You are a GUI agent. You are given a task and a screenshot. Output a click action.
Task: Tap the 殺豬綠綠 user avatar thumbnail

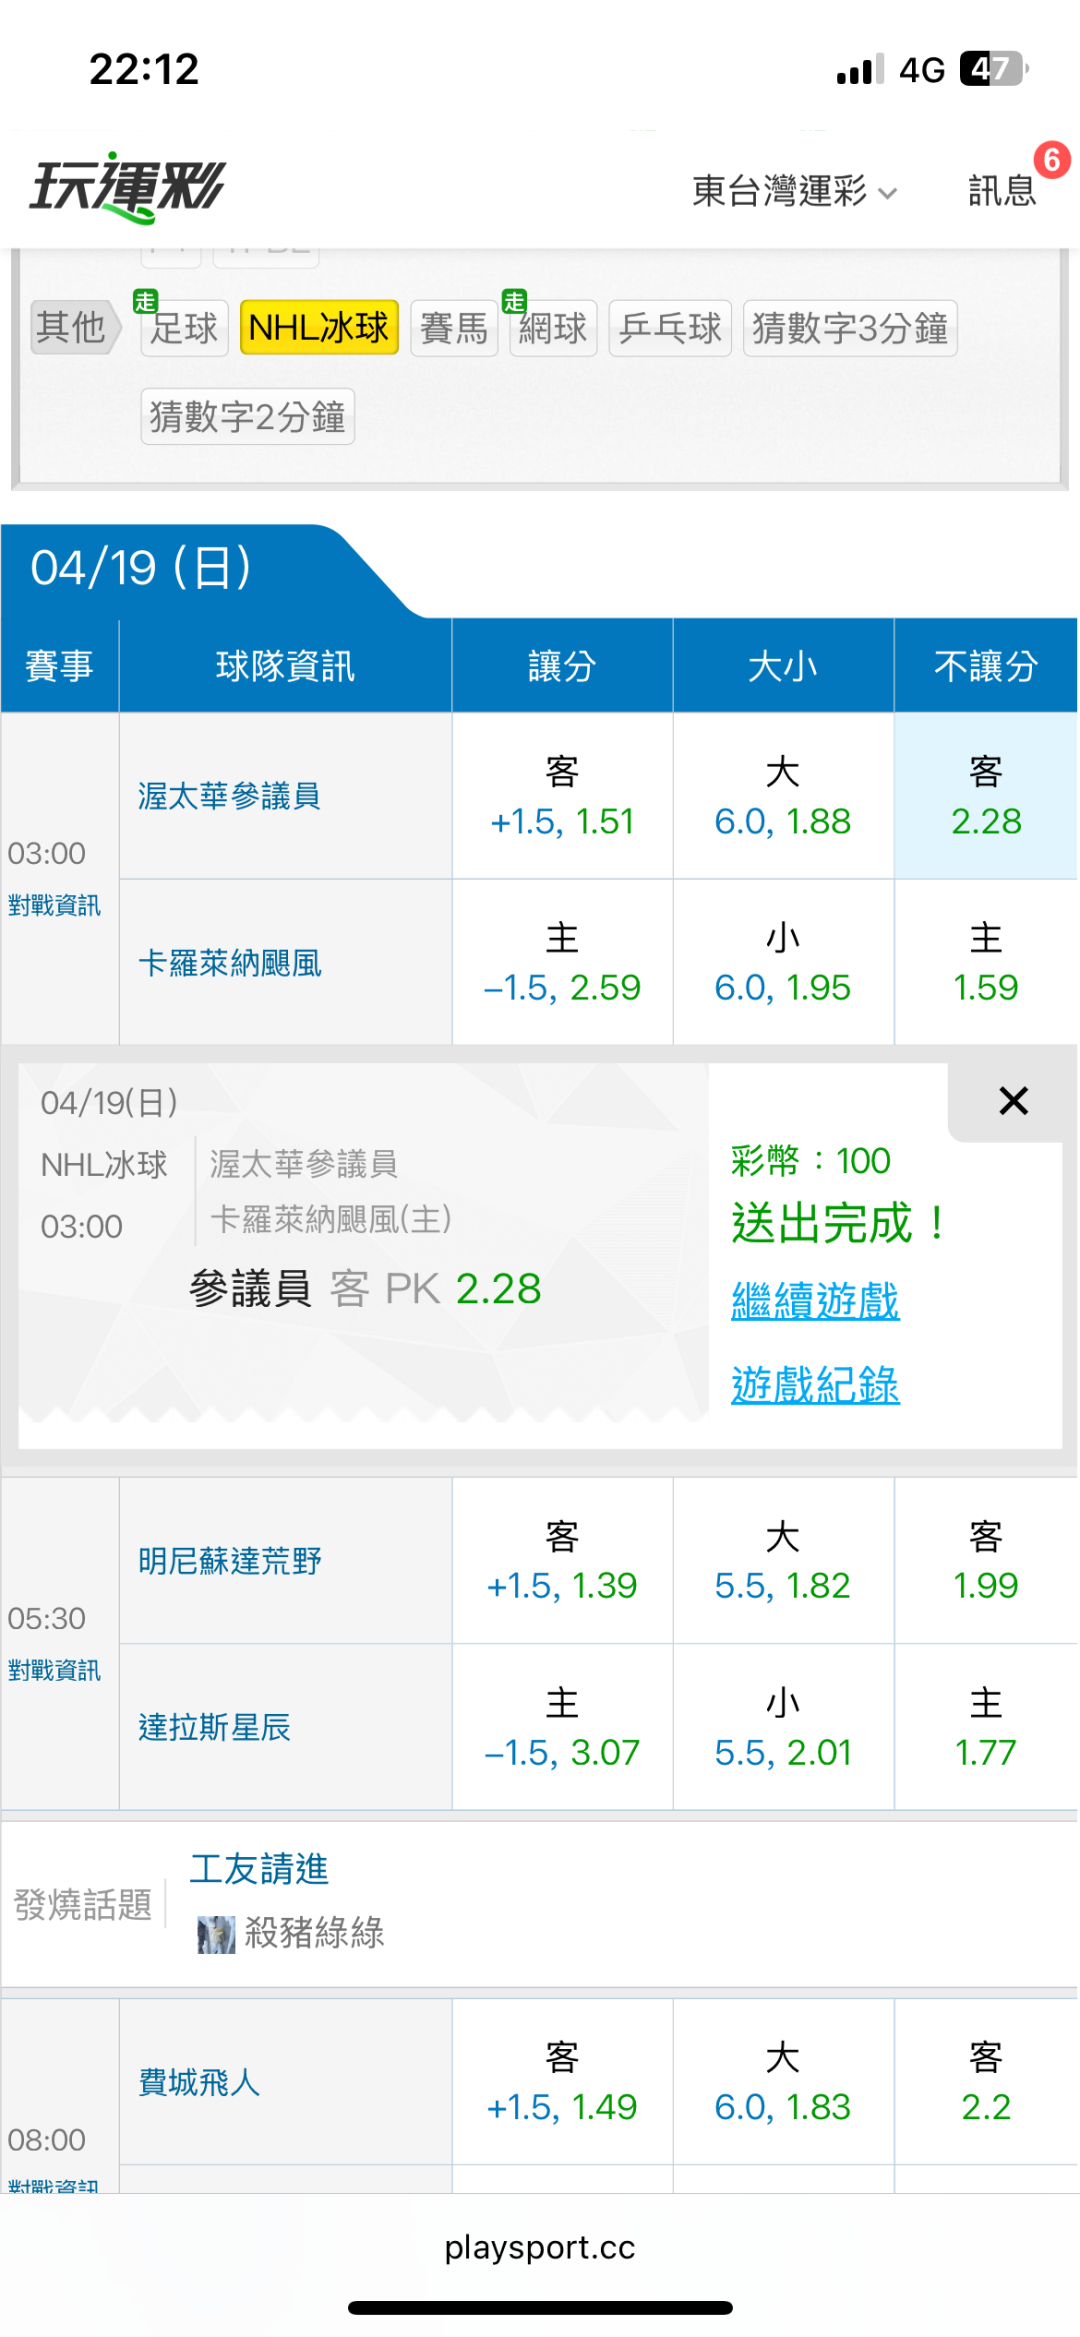pyautogui.click(x=216, y=1934)
